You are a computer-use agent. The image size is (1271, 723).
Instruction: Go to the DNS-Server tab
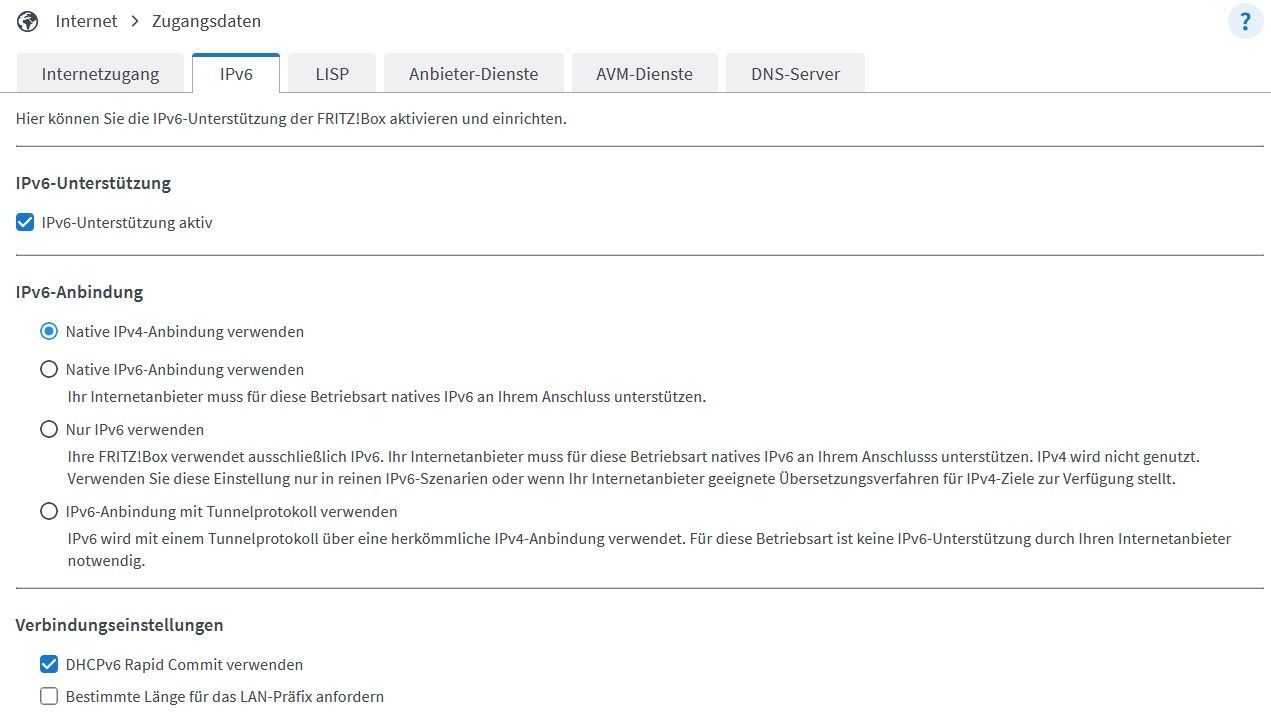[795, 74]
